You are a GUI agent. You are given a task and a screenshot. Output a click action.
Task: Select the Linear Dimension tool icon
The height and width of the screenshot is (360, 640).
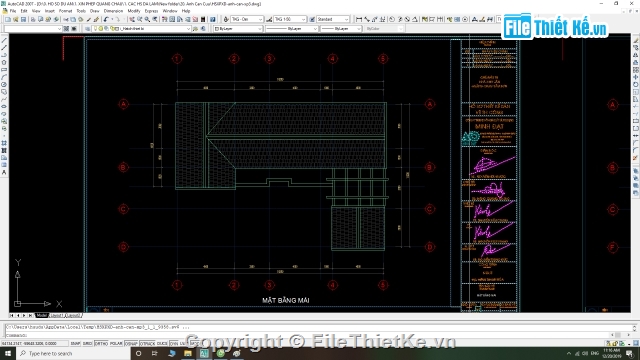click(359, 19)
